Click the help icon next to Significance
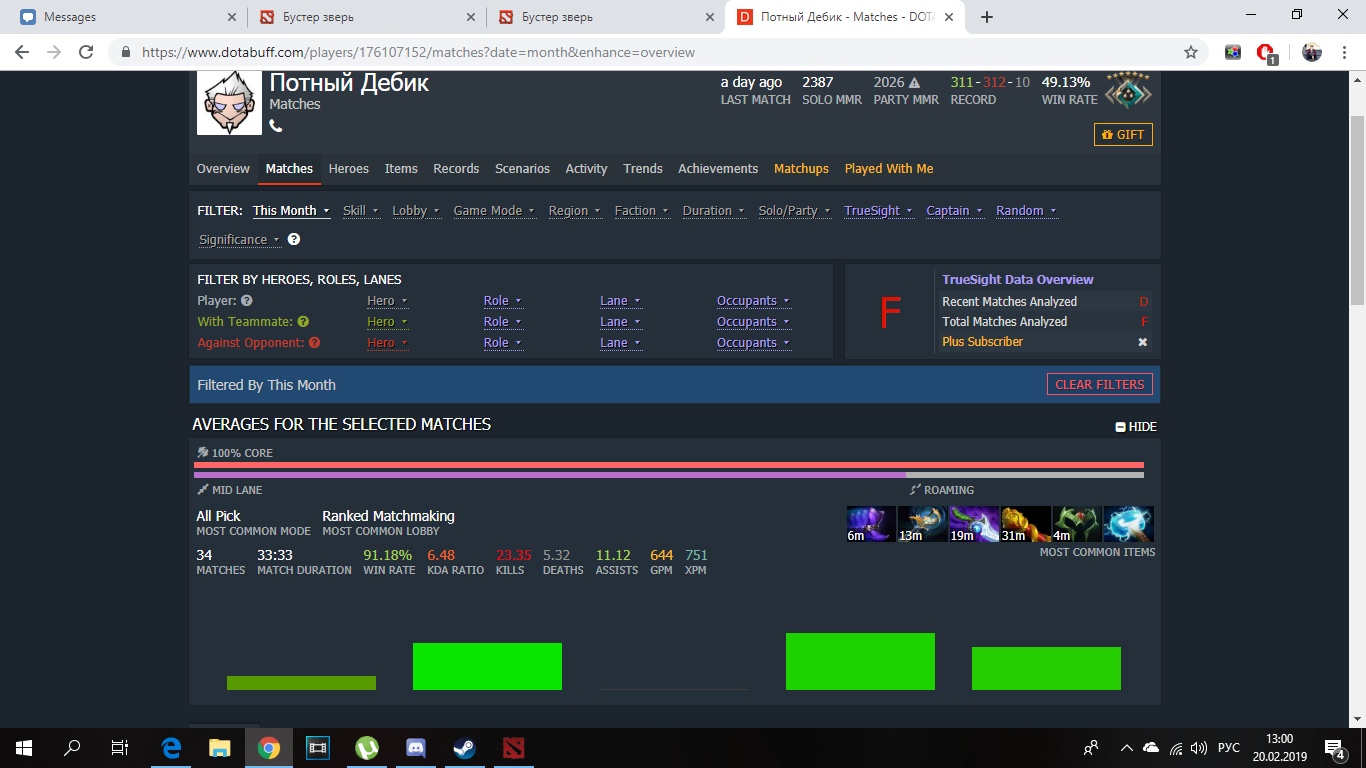Image resolution: width=1366 pixels, height=768 pixels. [x=294, y=240]
